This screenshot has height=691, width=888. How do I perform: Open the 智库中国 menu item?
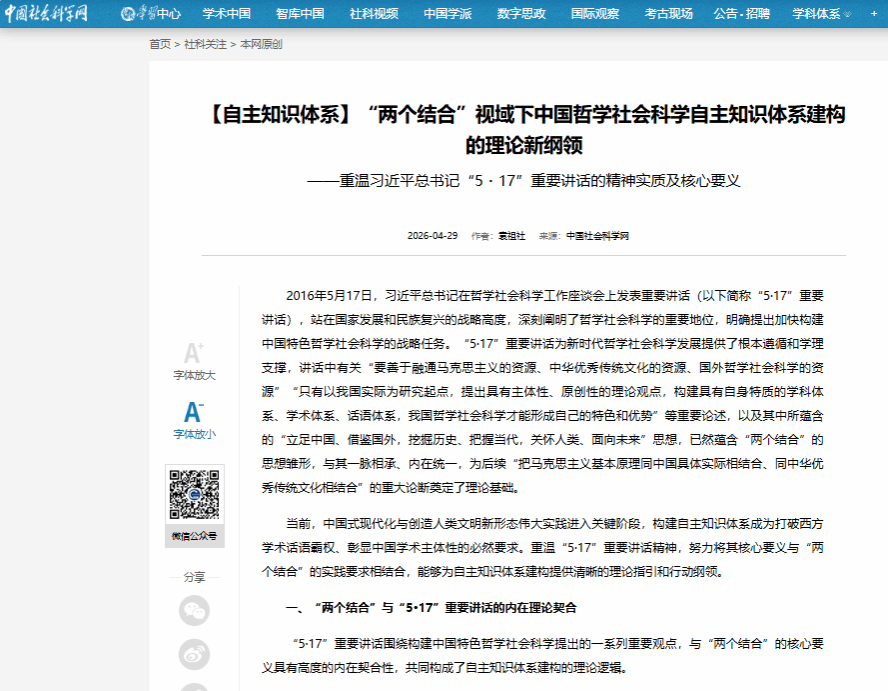[300, 14]
